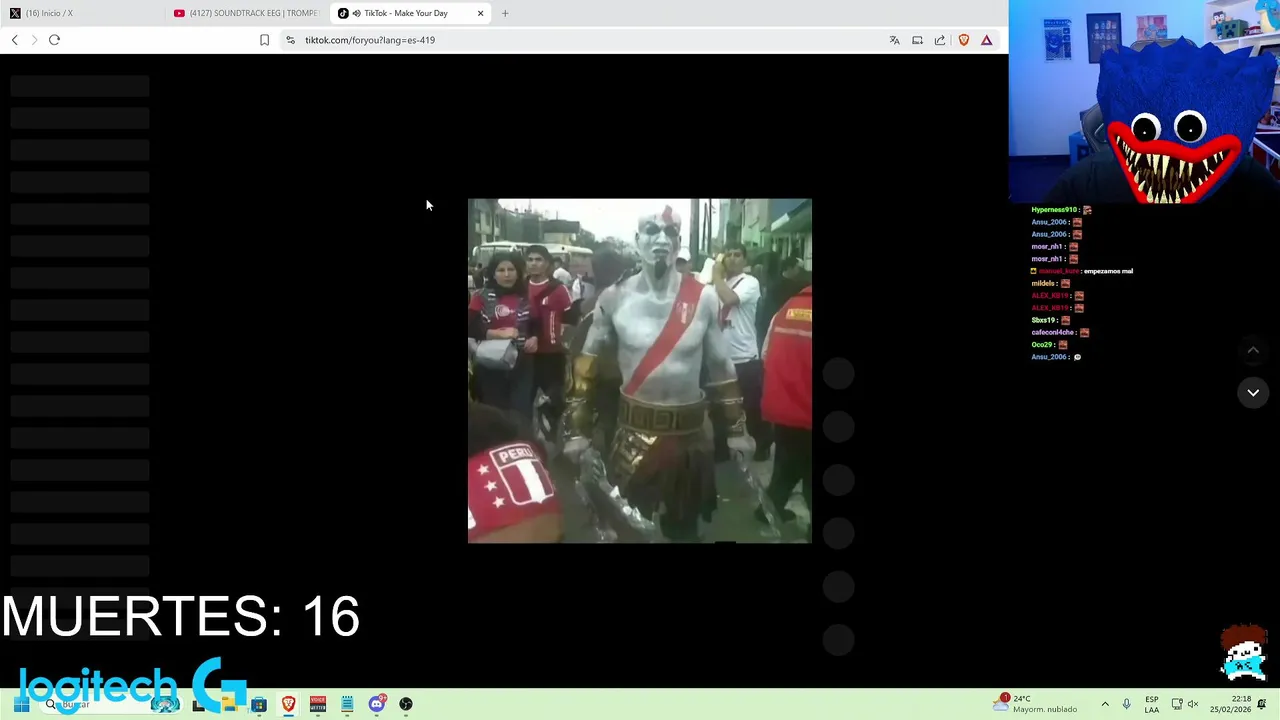Open the translate page icon
This screenshot has width=1280, height=720.
894,40
